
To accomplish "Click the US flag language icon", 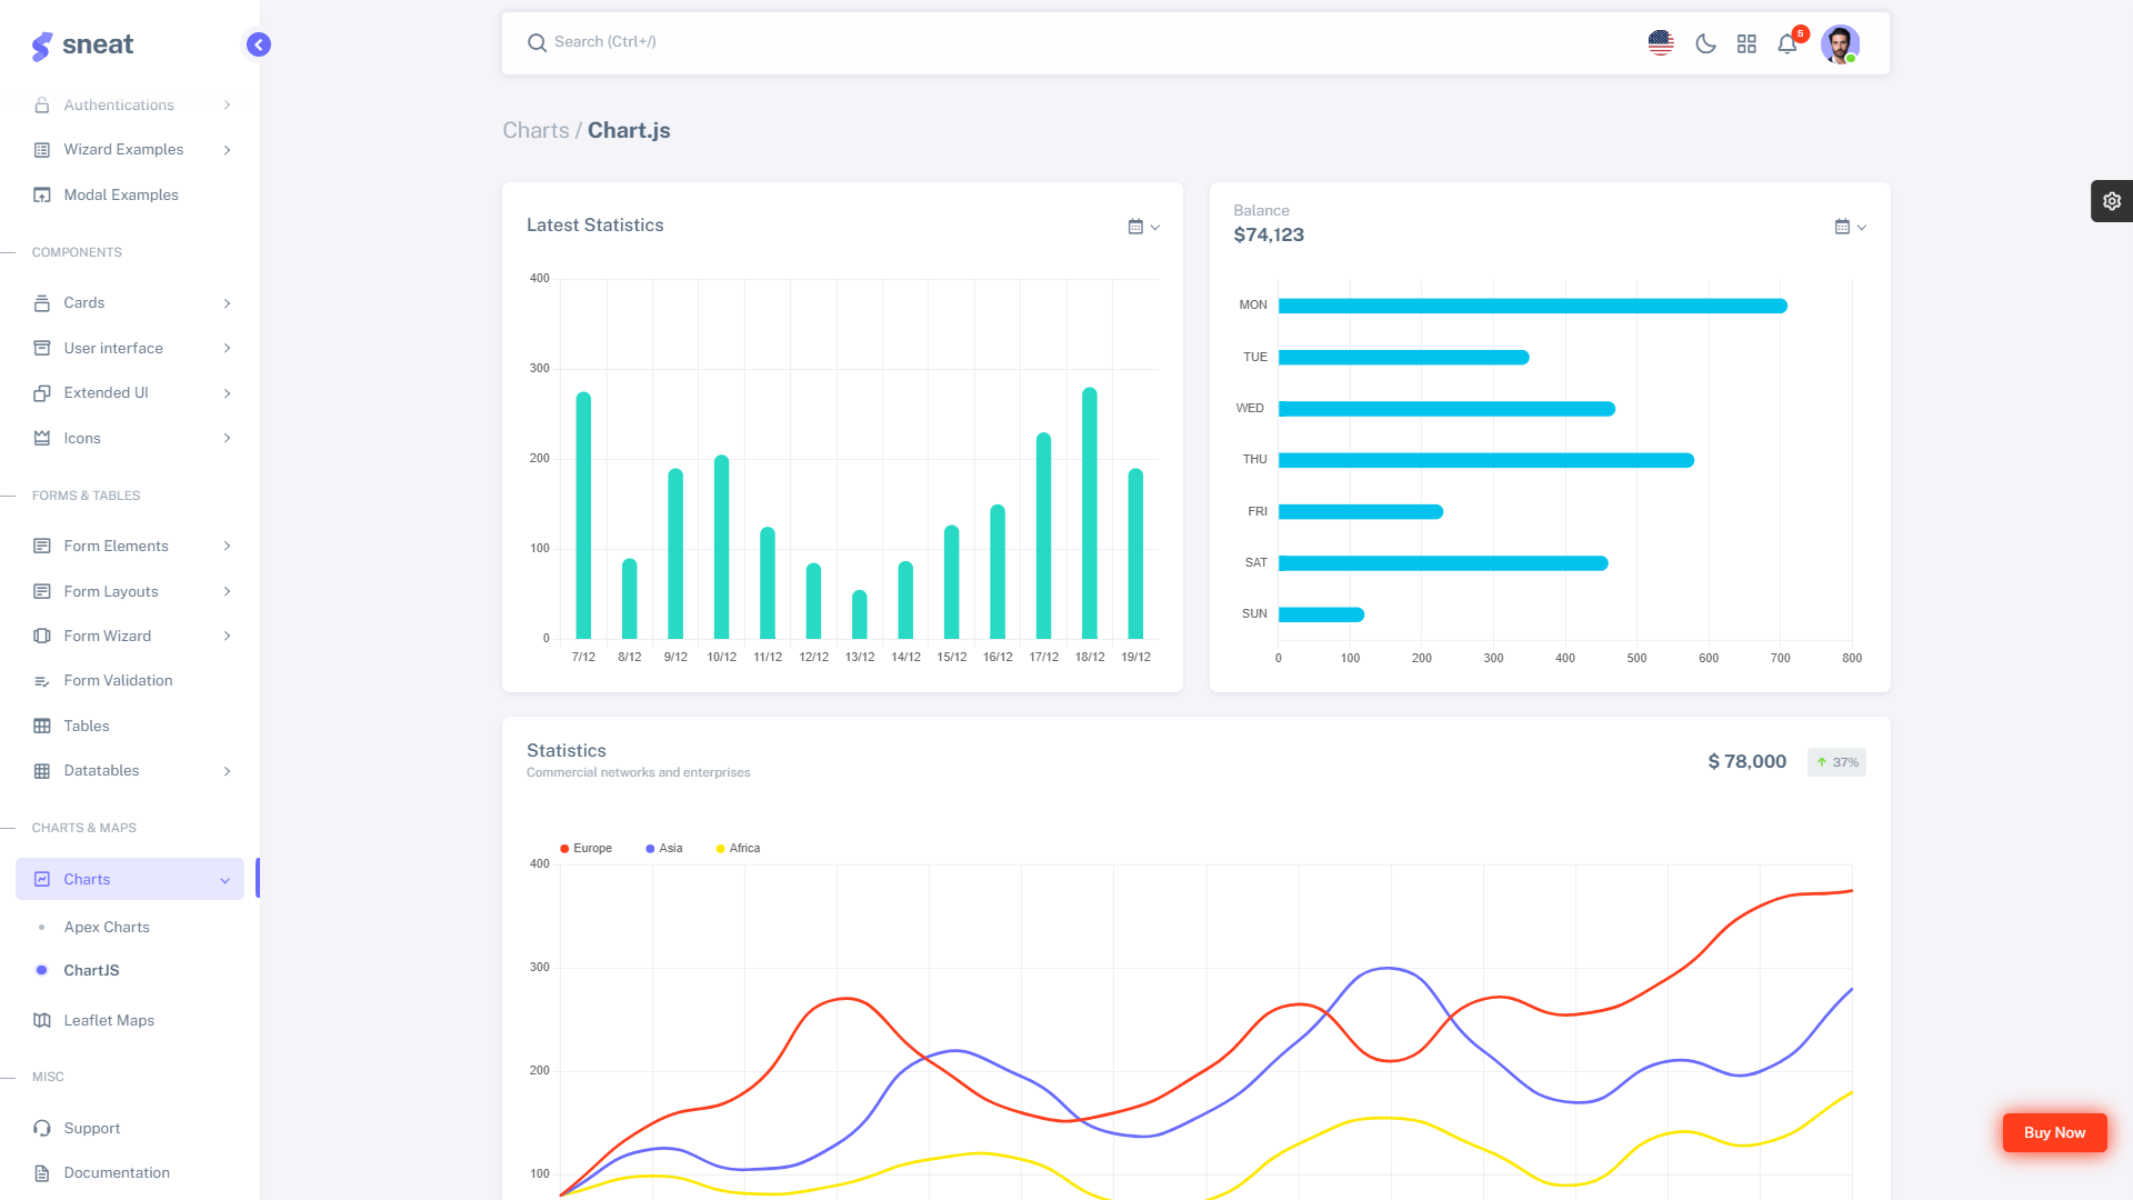I will pyautogui.click(x=1660, y=43).
